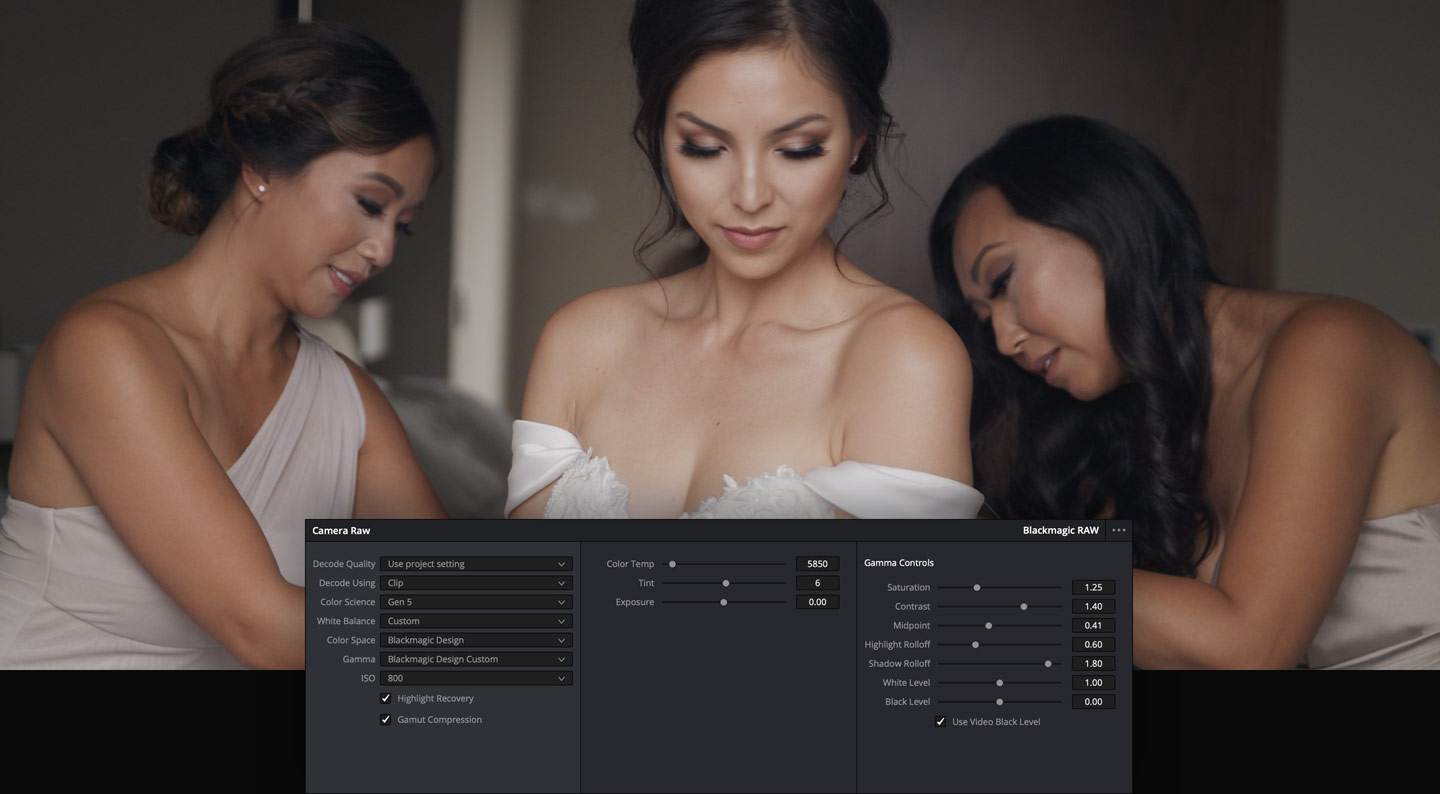Open the Camera Raw options menu

(1118, 530)
